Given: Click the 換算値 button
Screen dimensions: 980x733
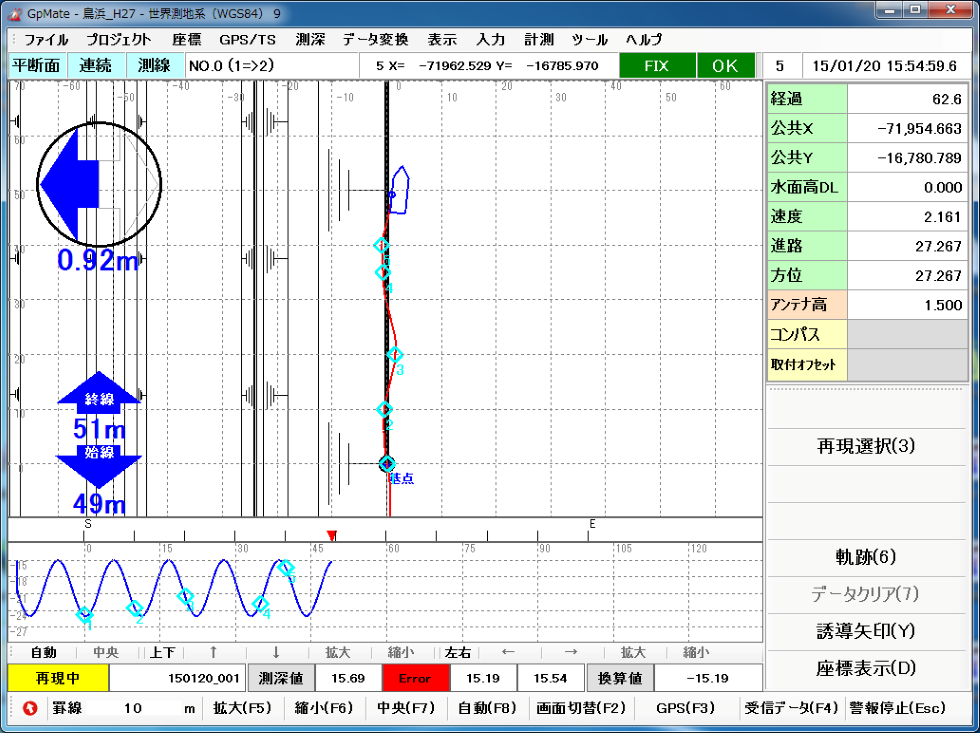Looking at the screenshot, I should (x=619, y=678).
